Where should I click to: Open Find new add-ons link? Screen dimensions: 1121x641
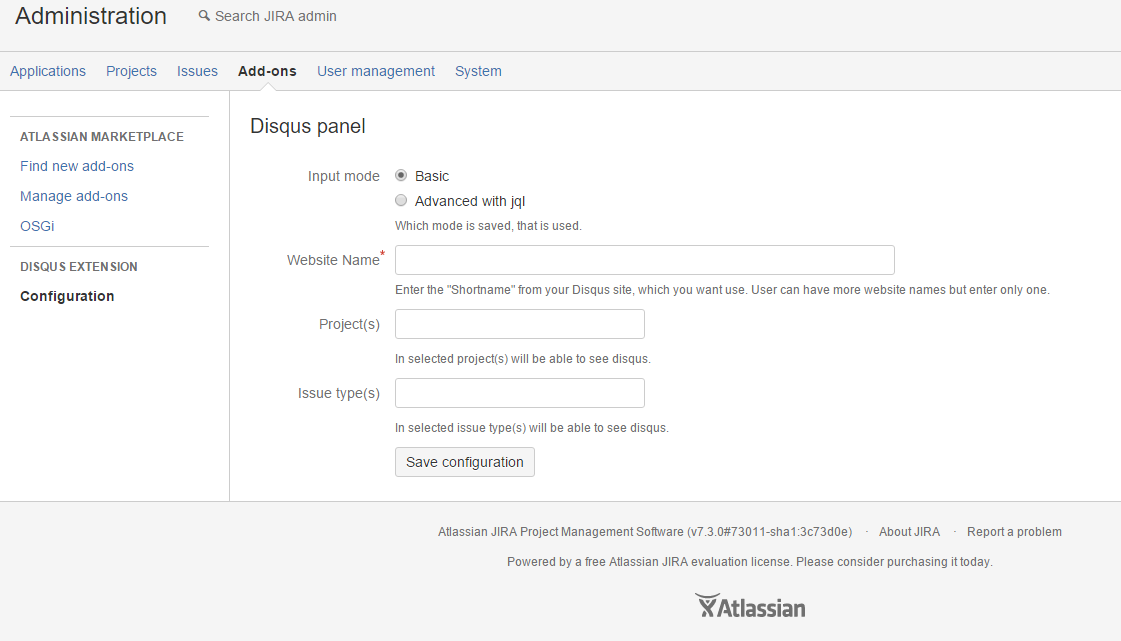[x=77, y=166]
